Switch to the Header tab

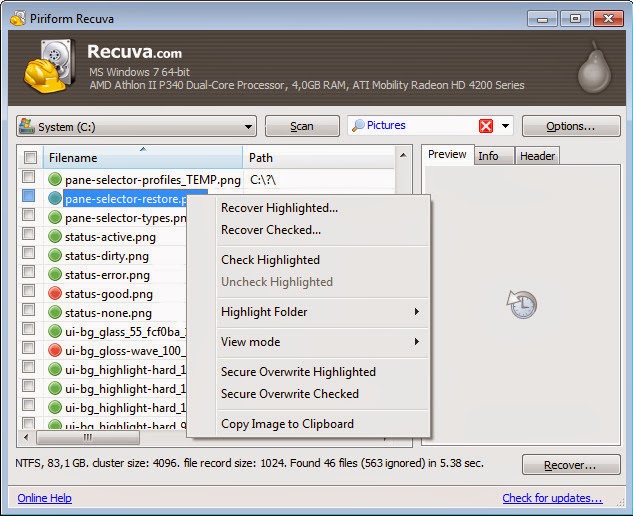pyautogui.click(x=537, y=156)
